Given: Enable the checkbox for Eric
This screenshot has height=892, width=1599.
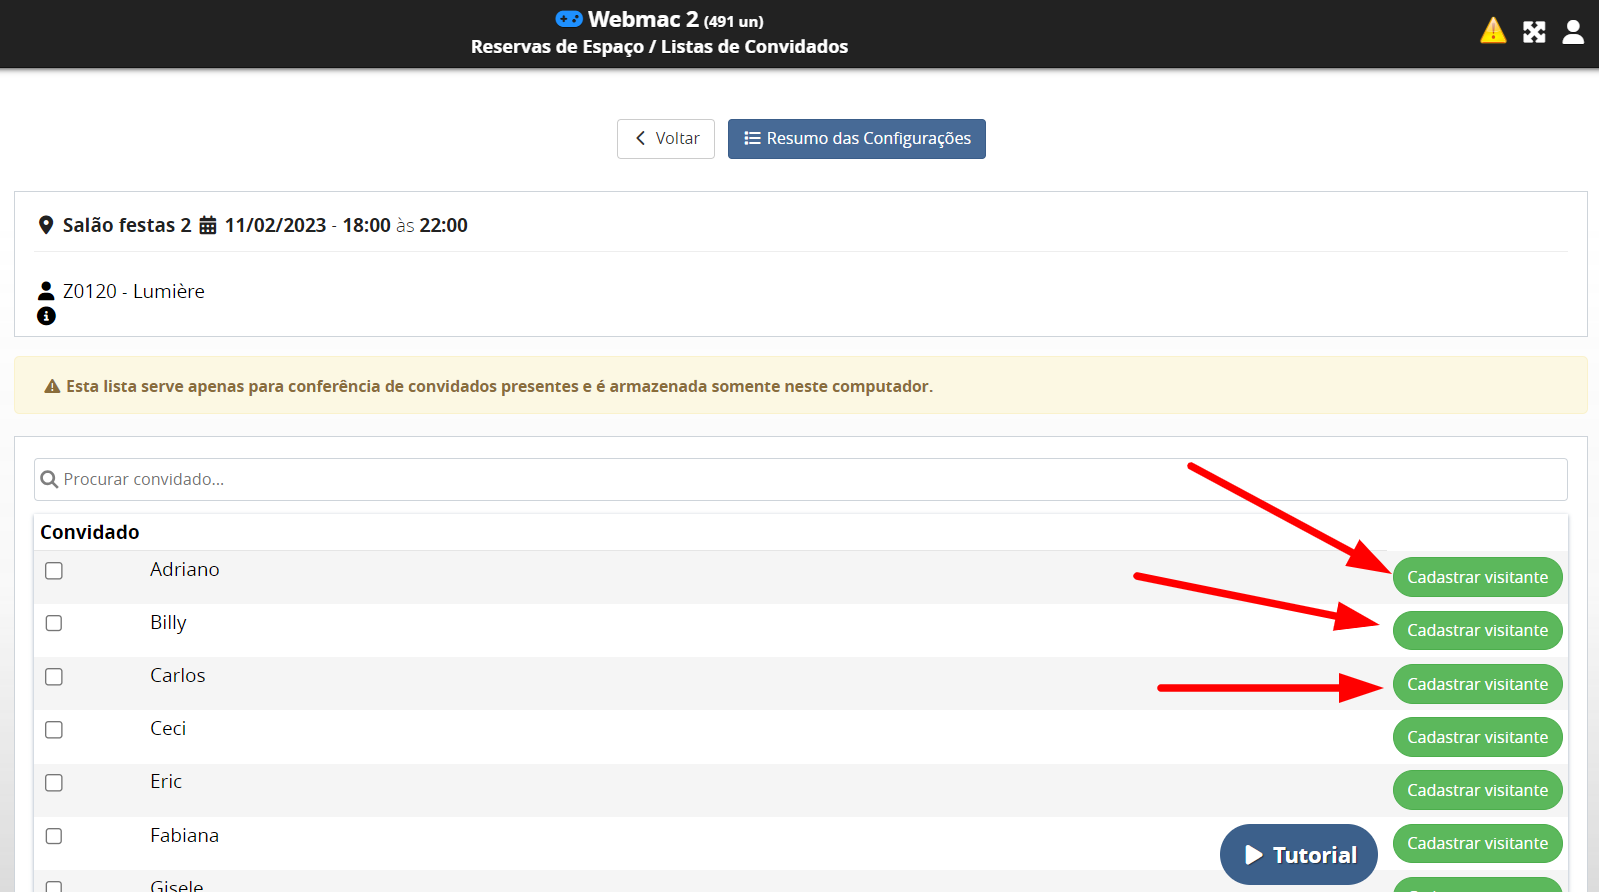Looking at the screenshot, I should [54, 783].
